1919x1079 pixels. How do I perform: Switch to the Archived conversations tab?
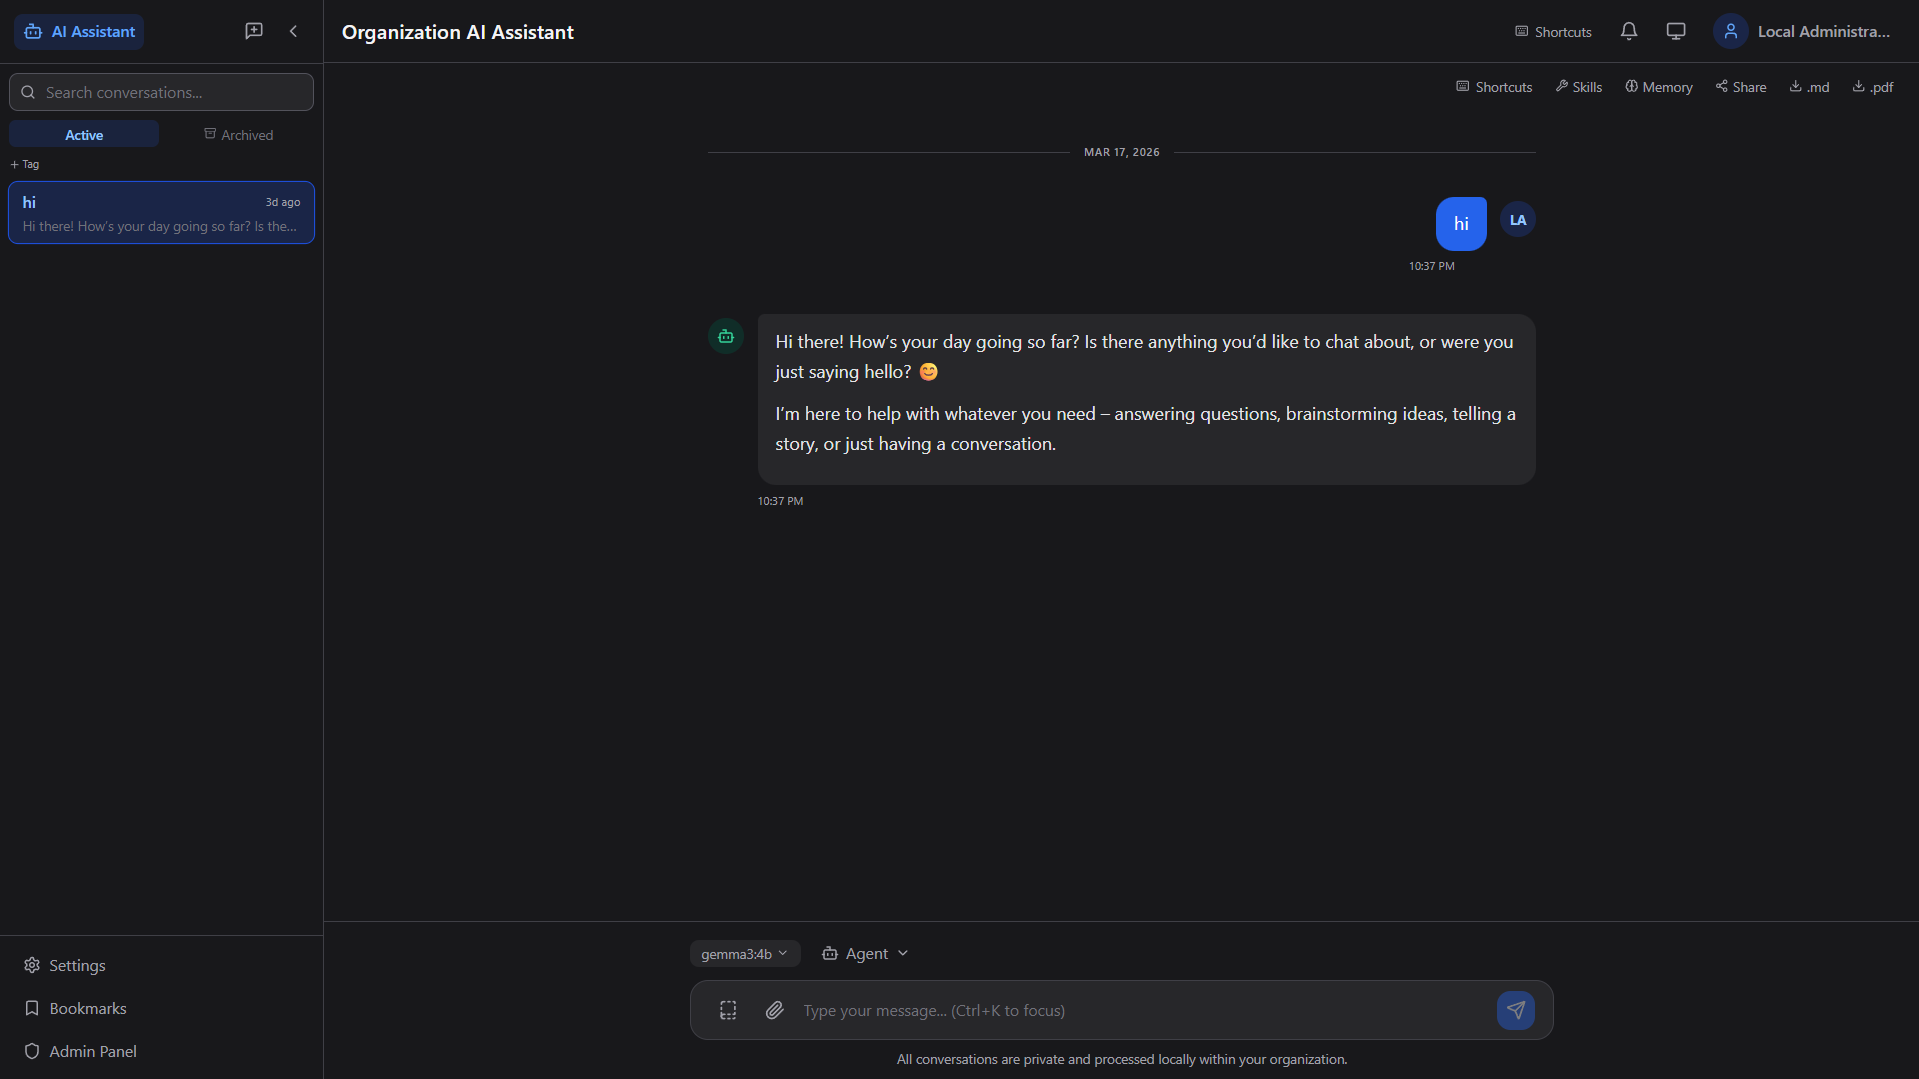(x=238, y=134)
